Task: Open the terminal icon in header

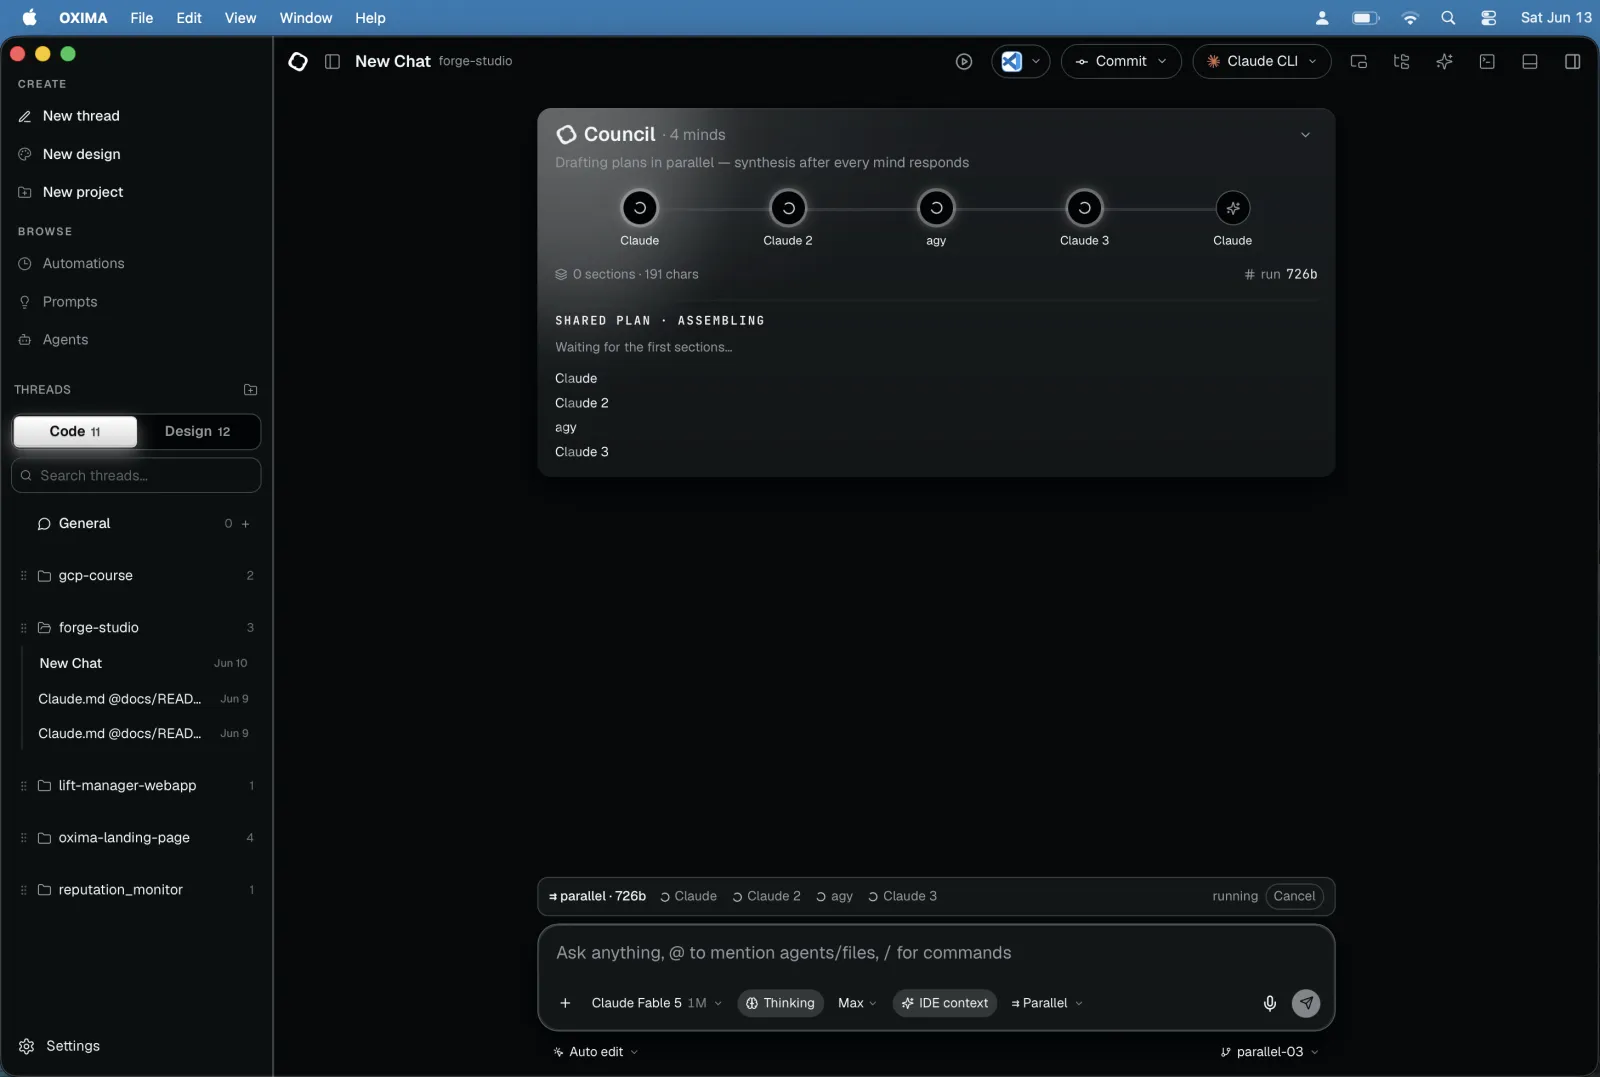Action: pos(1487,62)
